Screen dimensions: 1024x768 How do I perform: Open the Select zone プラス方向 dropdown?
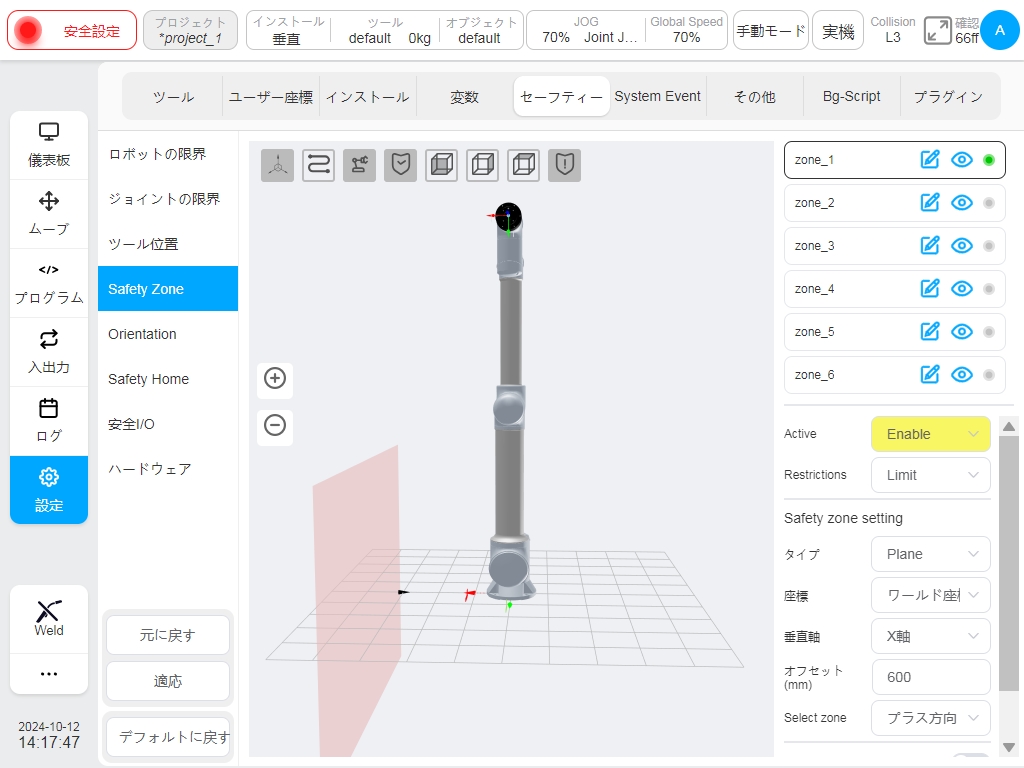click(x=931, y=718)
